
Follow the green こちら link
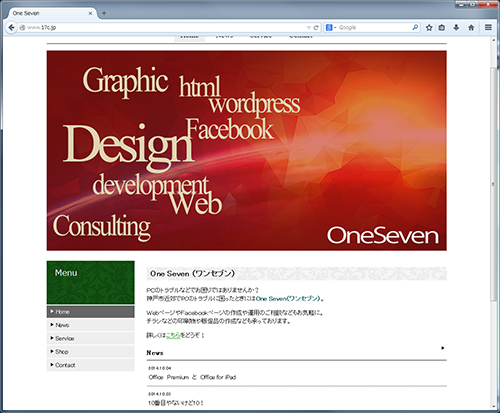173,335
